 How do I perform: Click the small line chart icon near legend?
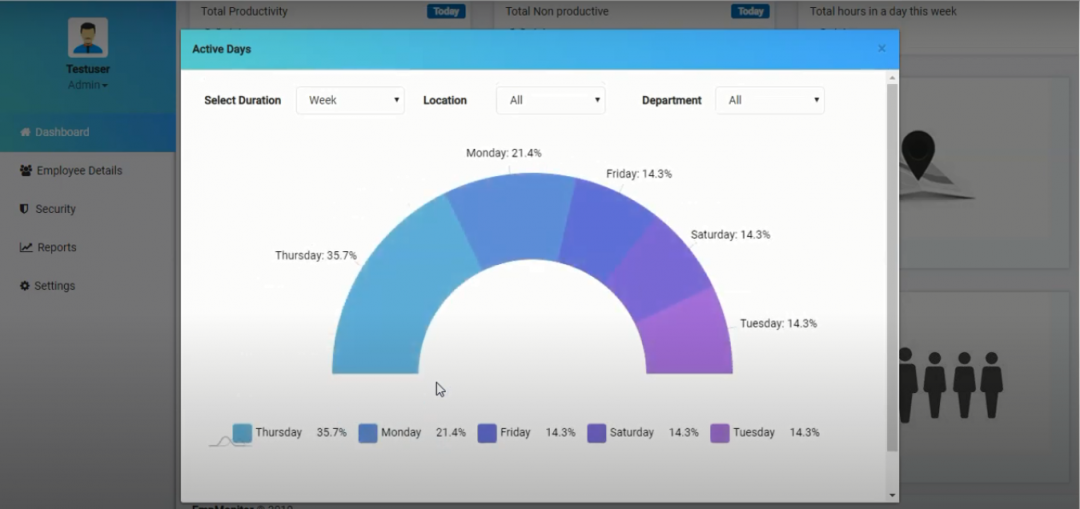click(229, 440)
